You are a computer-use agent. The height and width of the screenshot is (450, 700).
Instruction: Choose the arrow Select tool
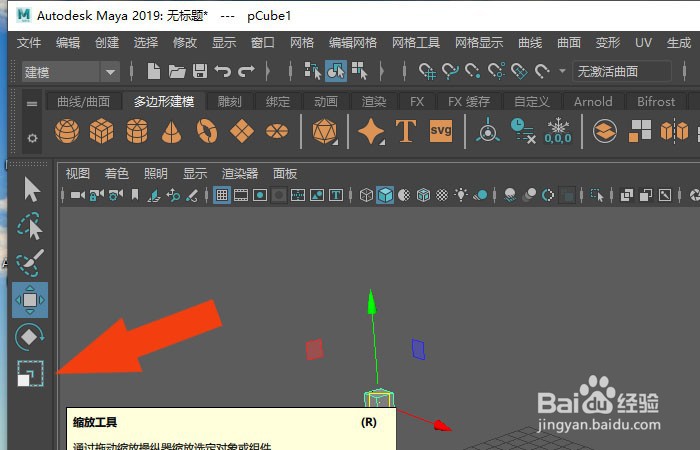coord(32,189)
